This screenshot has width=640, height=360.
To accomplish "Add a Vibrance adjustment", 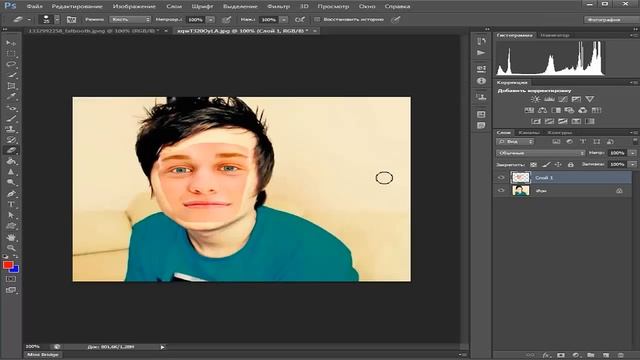I will (589, 99).
